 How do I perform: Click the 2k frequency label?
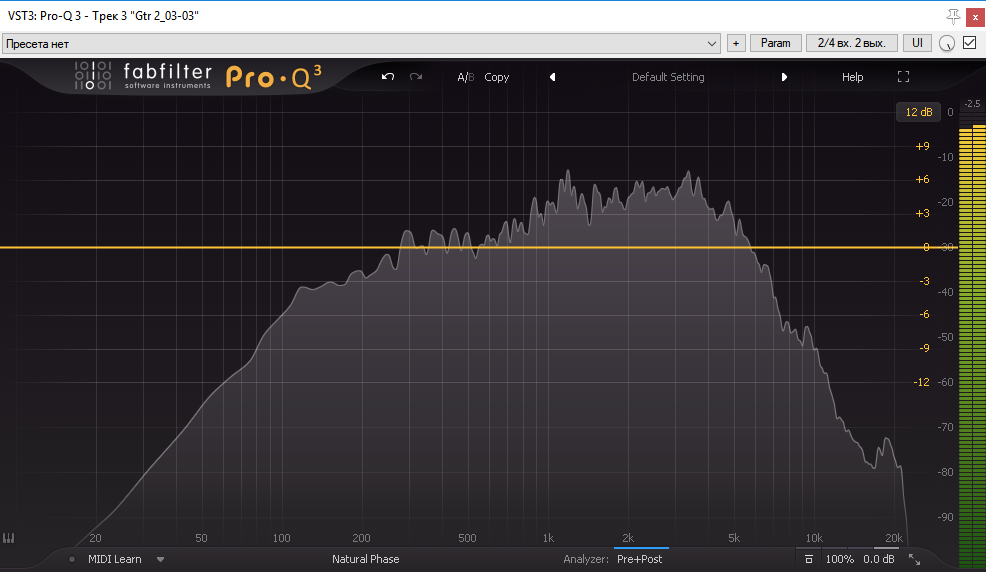[x=628, y=538]
